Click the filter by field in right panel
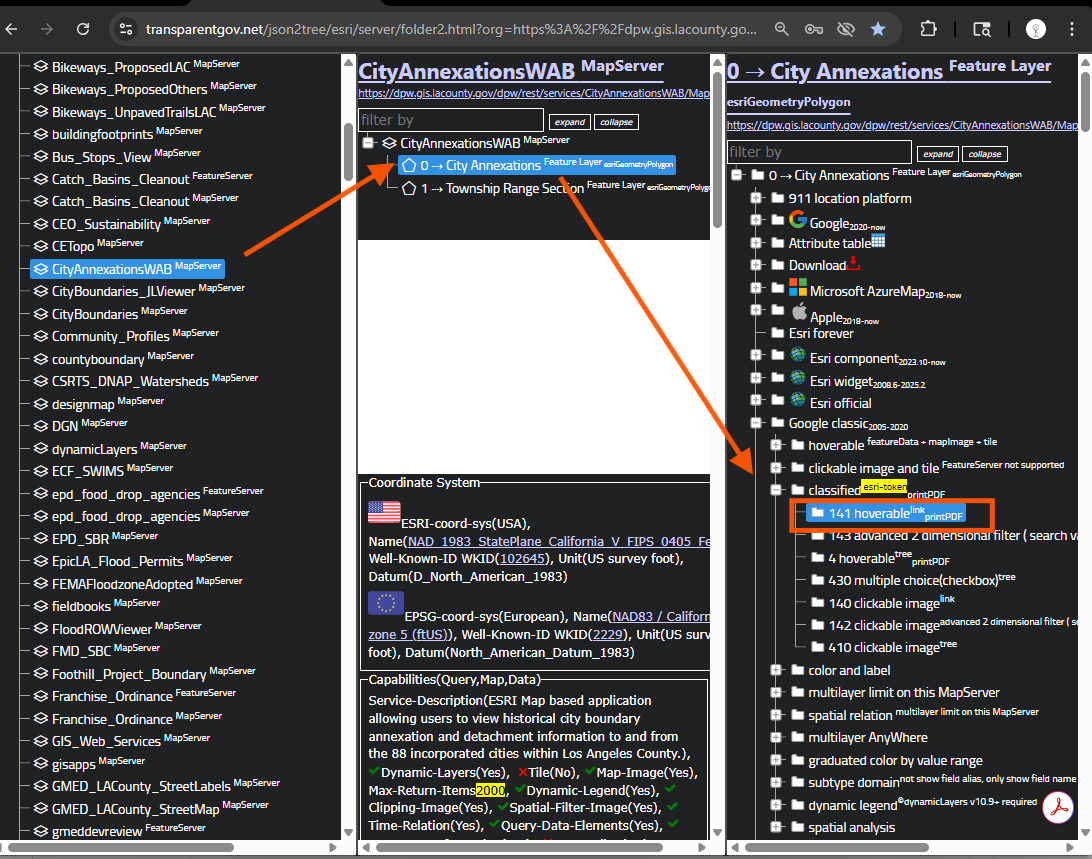1092x859 pixels. tap(819, 152)
